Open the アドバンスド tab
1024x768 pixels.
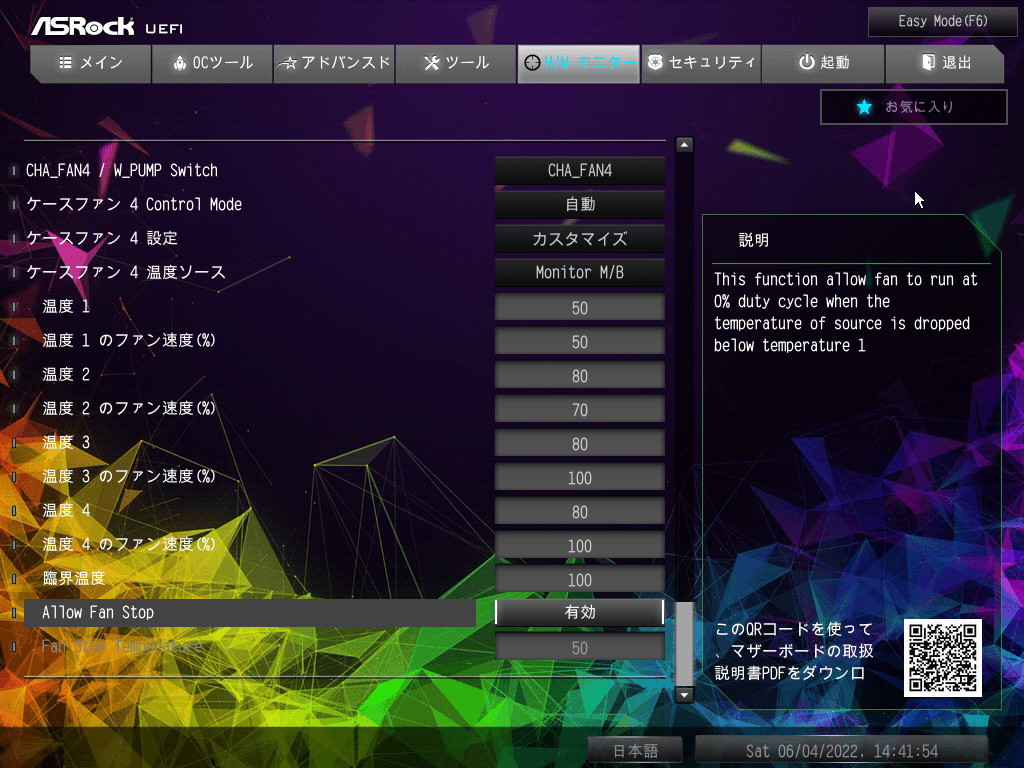[334, 63]
